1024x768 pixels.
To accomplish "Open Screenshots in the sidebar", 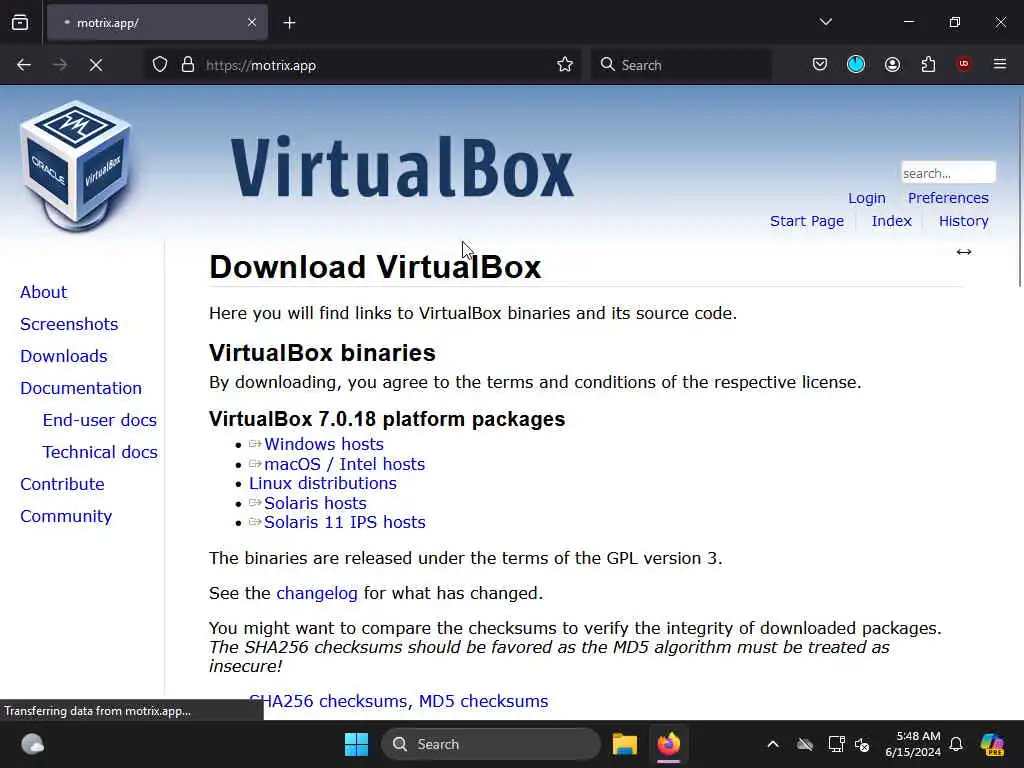I will [x=69, y=324].
